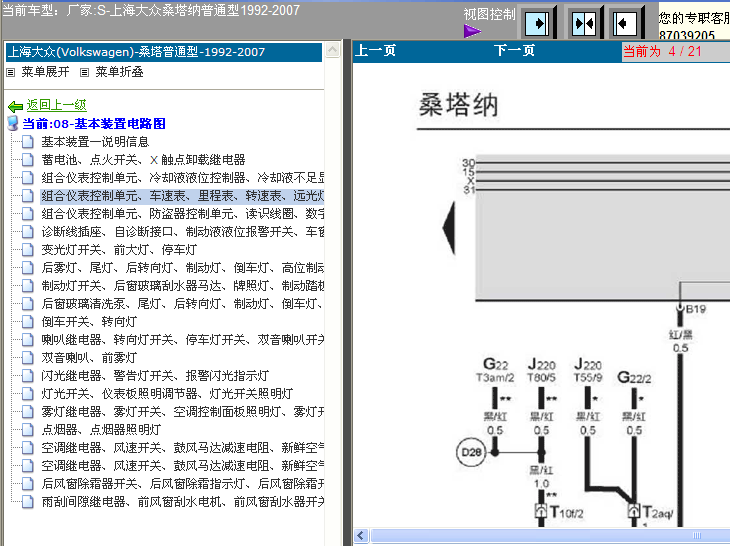Click document icon beside 点烟器、点烟器照明灯

[x=27, y=430]
